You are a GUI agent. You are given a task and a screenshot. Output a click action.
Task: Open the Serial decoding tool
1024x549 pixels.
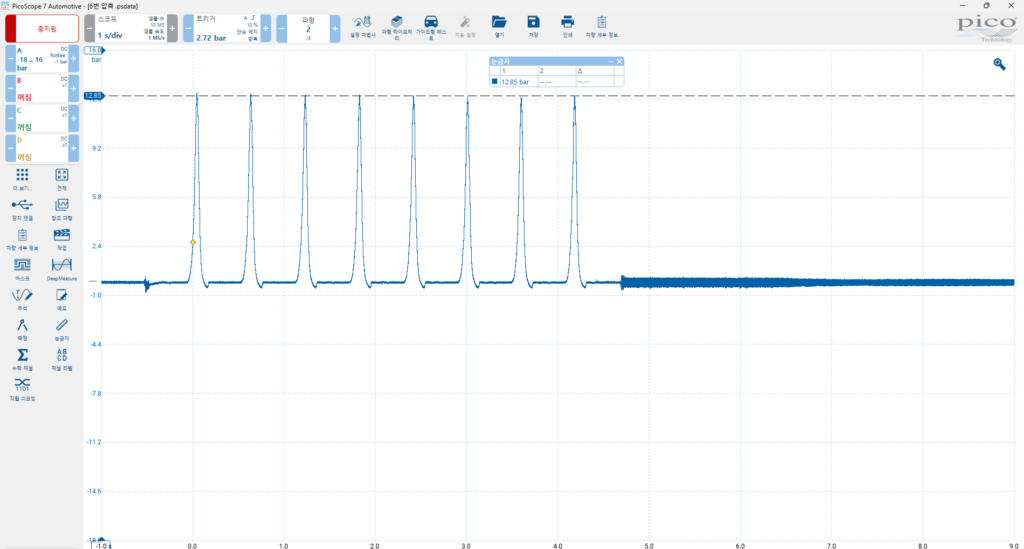(22, 385)
